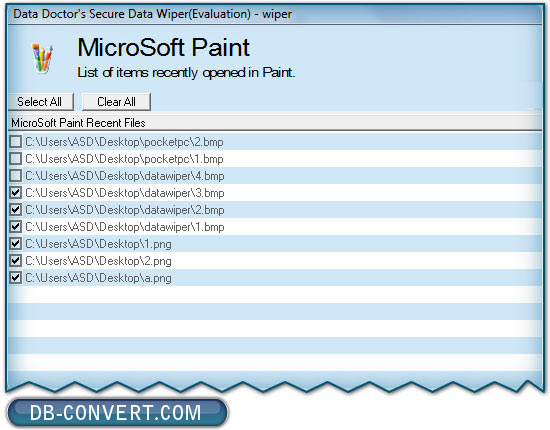Click the Data Doctor's Secure Data Wiper title bar
Image resolution: width=550 pixels, height=430 pixels.
[275, 14]
